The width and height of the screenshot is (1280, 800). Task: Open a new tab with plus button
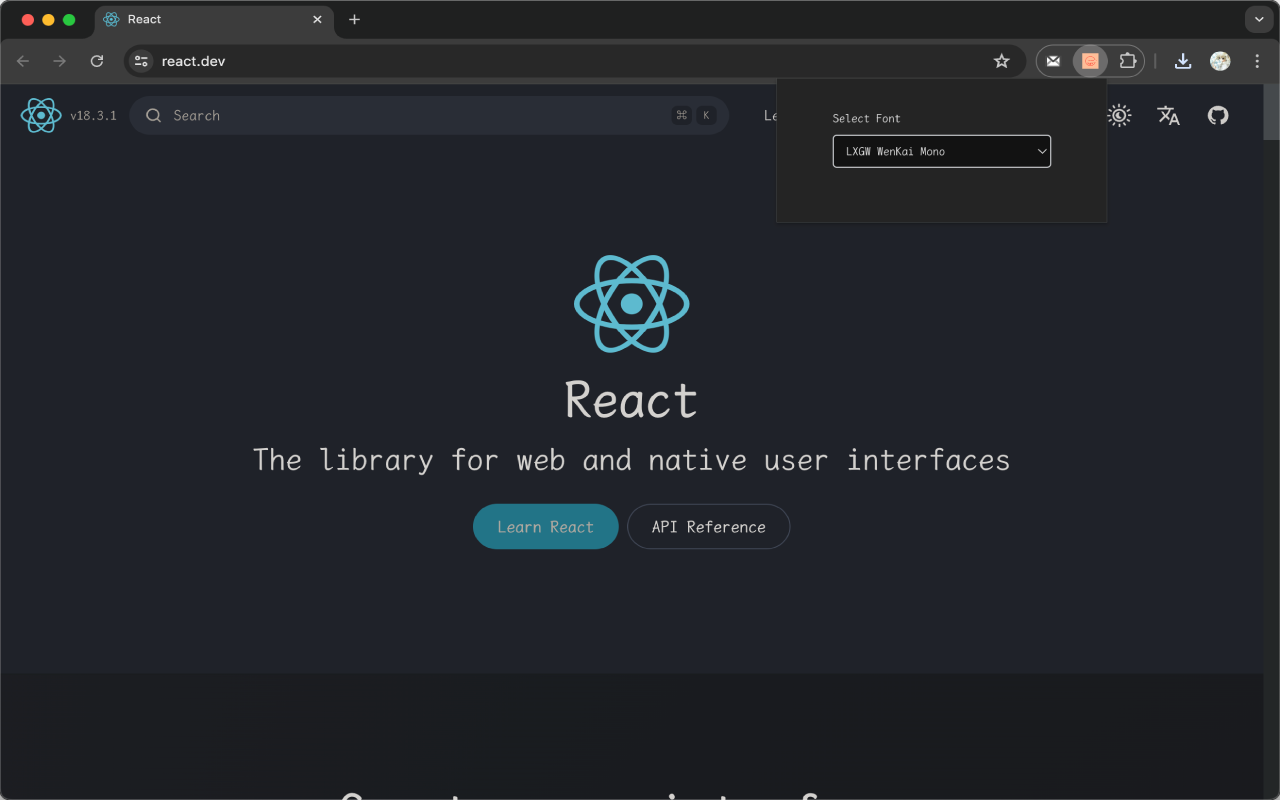point(354,19)
